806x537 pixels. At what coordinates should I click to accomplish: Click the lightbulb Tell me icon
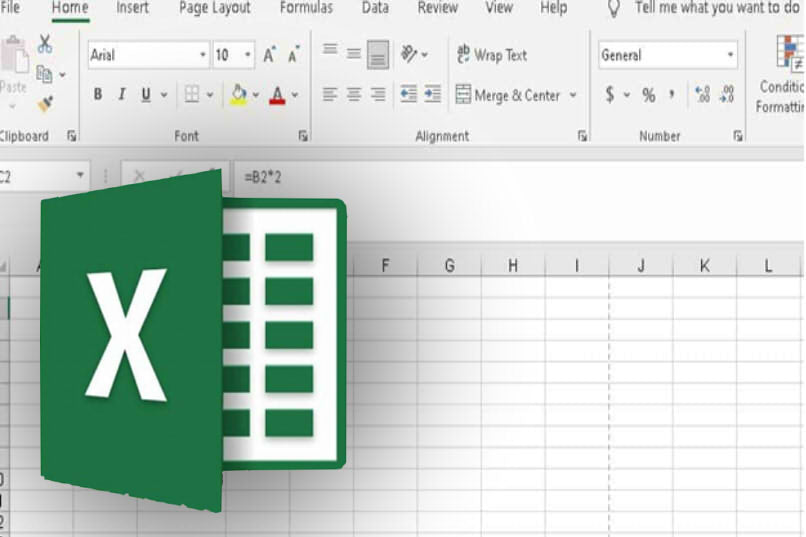click(613, 9)
